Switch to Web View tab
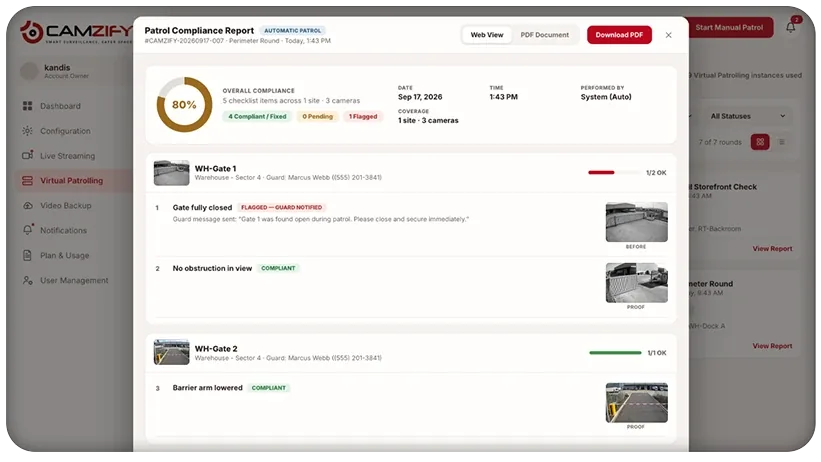Image resolution: width=821 pixels, height=462 pixels. (x=487, y=35)
